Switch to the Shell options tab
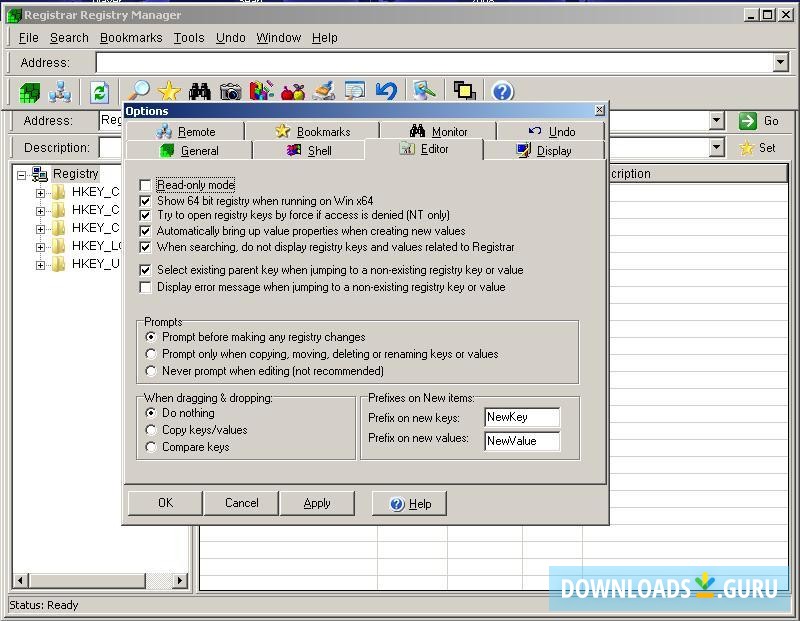This screenshot has height=621, width=800. coord(309,151)
